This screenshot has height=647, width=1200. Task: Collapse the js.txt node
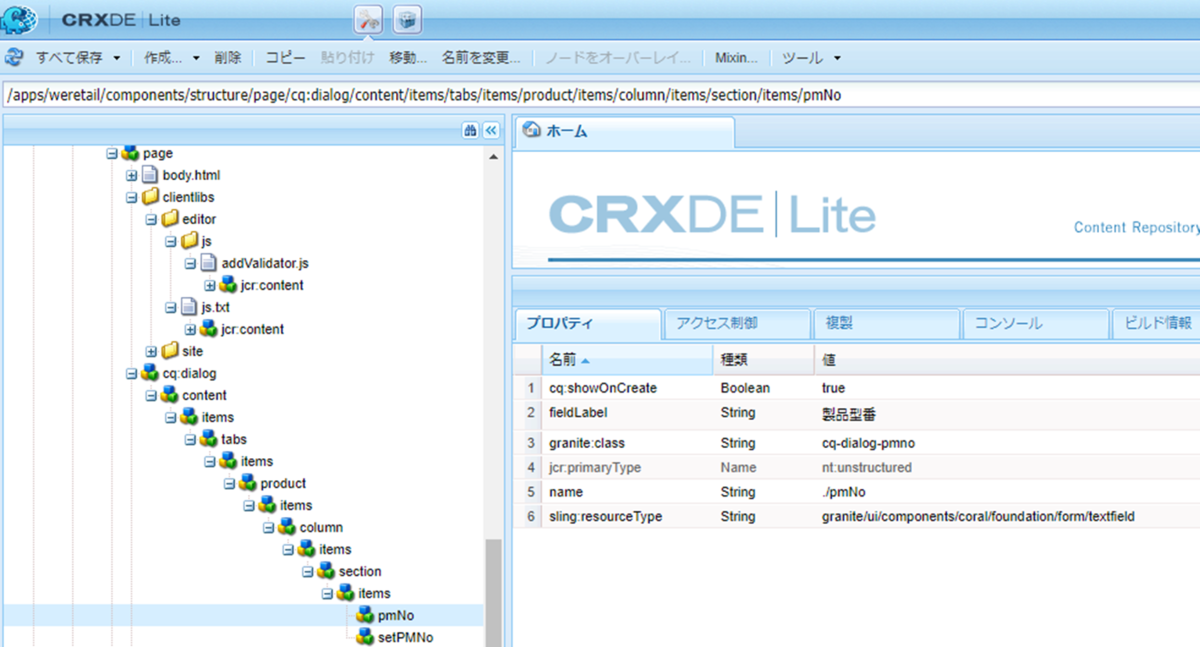tap(171, 308)
